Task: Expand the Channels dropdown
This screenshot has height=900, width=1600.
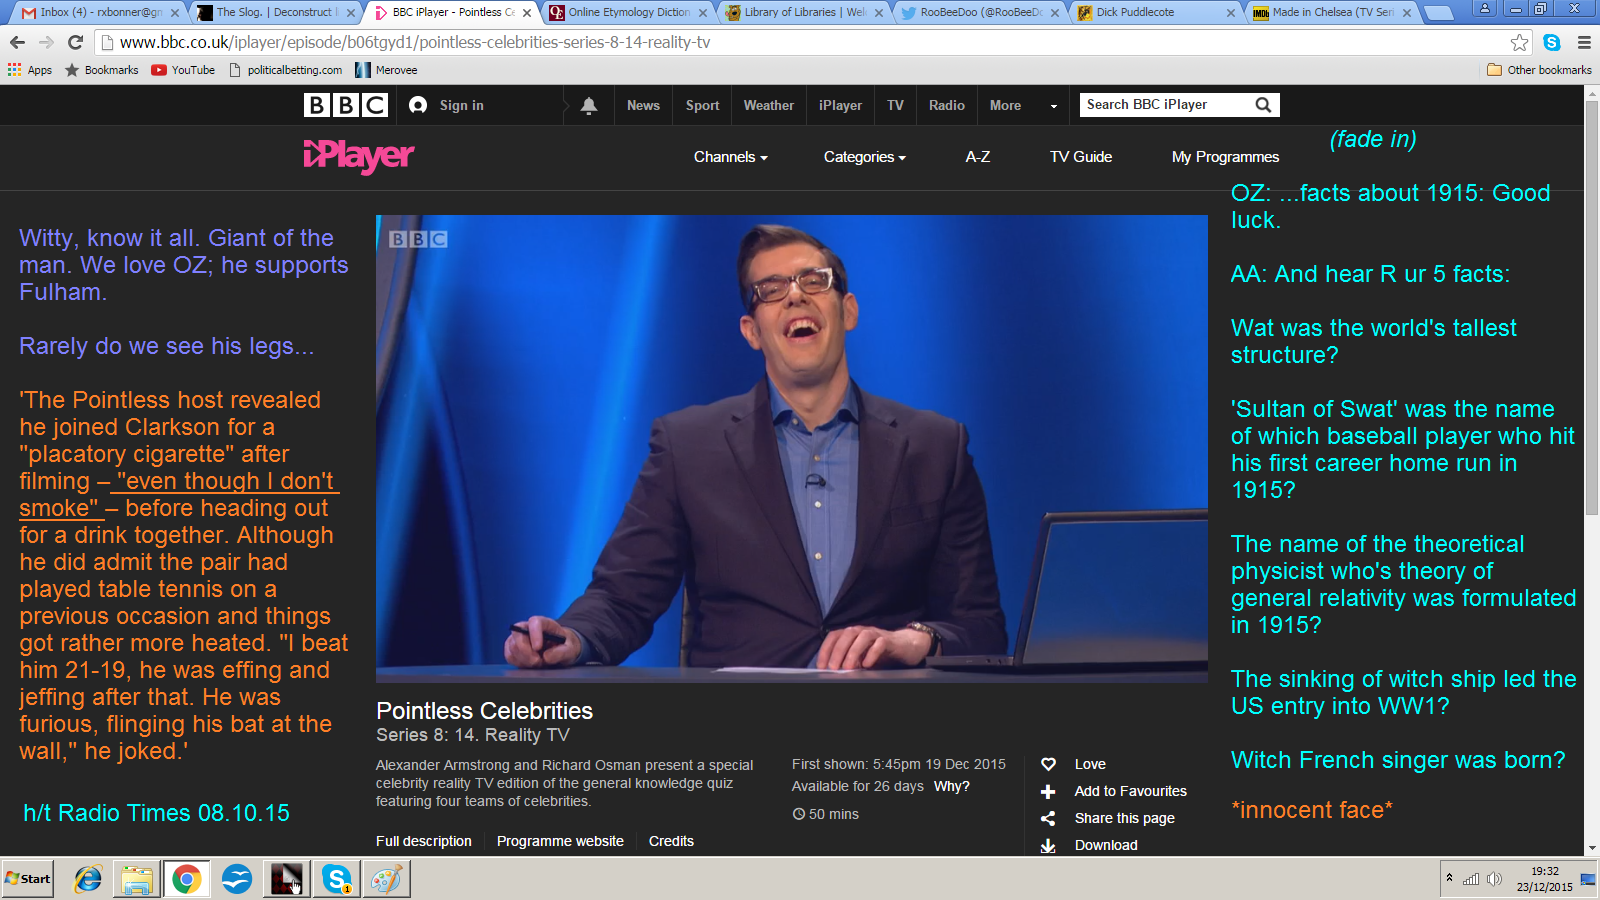Action: pyautogui.click(x=730, y=157)
